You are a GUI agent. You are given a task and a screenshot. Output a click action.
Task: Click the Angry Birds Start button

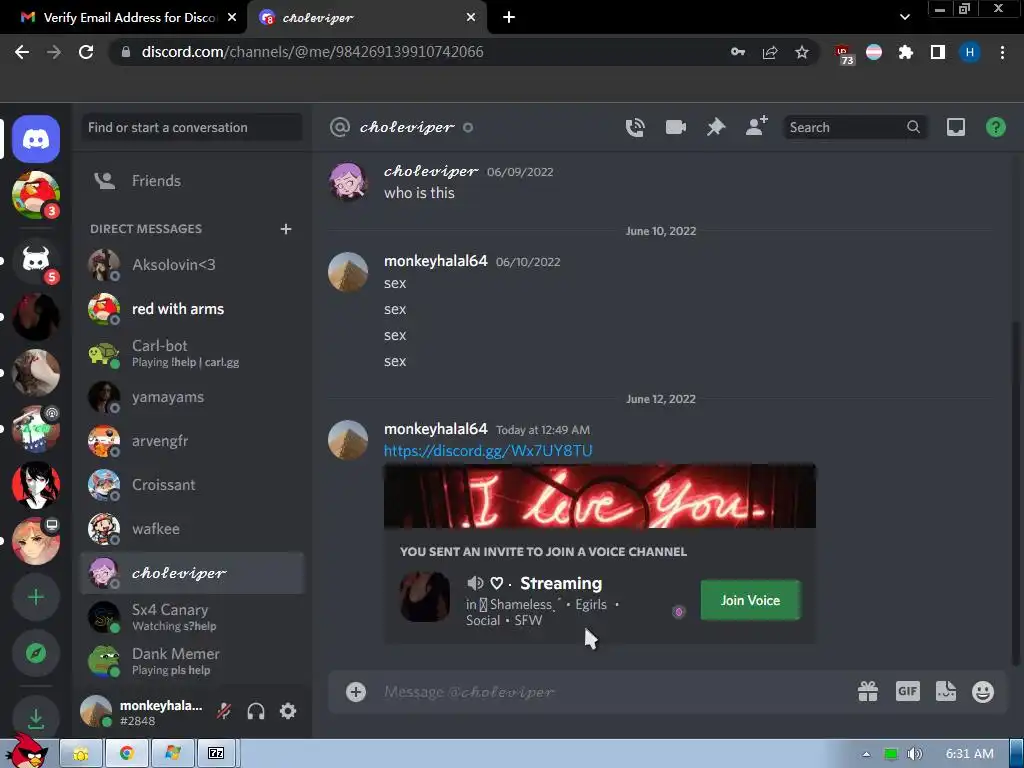(28, 751)
